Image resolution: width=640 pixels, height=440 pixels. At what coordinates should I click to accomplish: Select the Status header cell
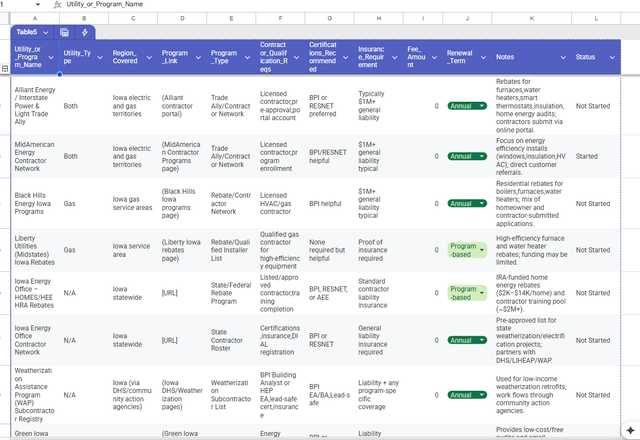coord(596,57)
